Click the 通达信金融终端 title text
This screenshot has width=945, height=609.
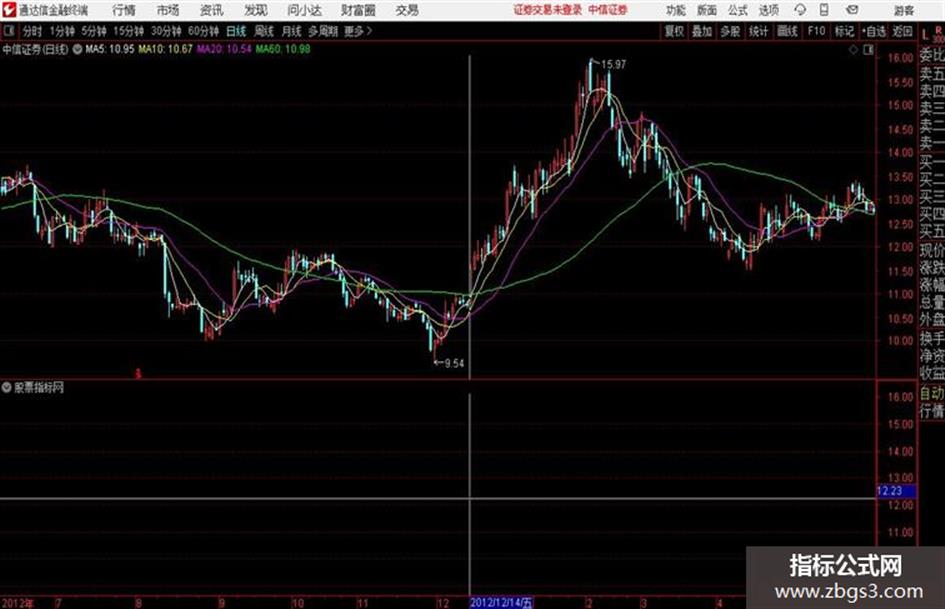coord(53,10)
